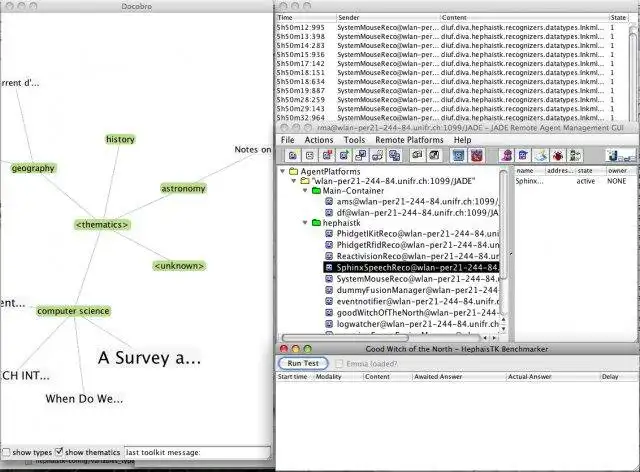Click the agent icon beside logwatcher
The image size is (640, 472).
[x=329, y=324]
